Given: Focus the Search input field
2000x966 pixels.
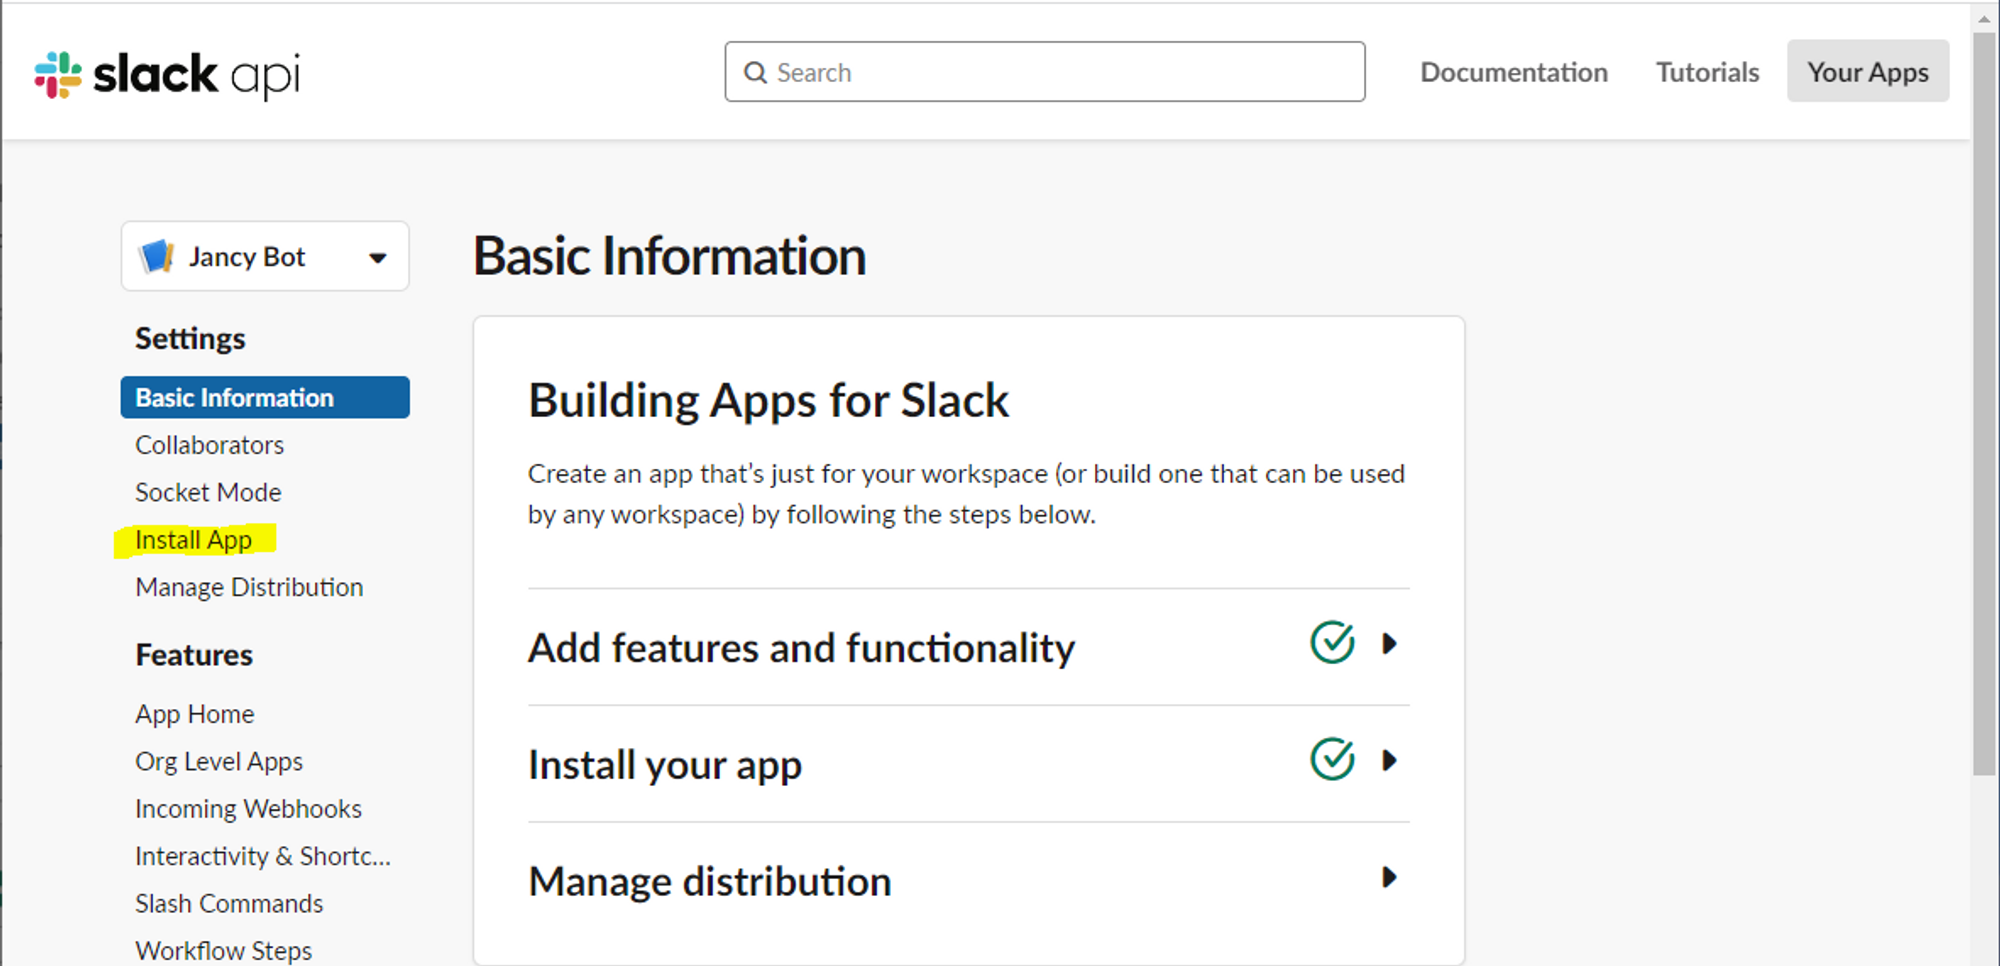Looking at the screenshot, I should (x=1045, y=72).
